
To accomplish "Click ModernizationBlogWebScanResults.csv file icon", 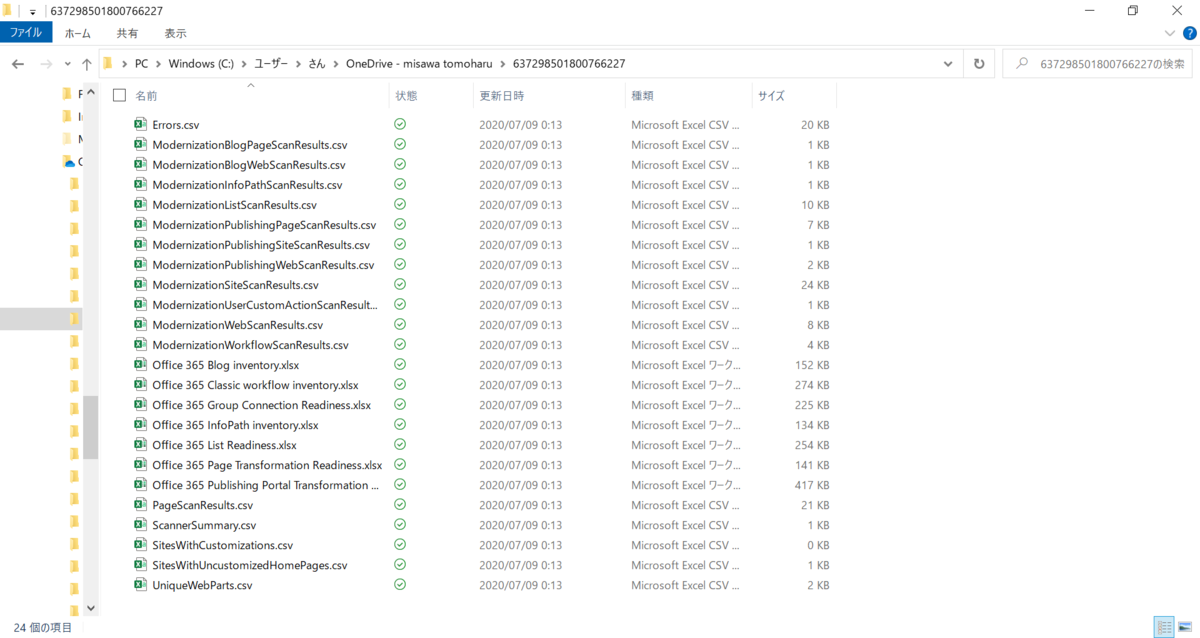I will (x=140, y=165).
